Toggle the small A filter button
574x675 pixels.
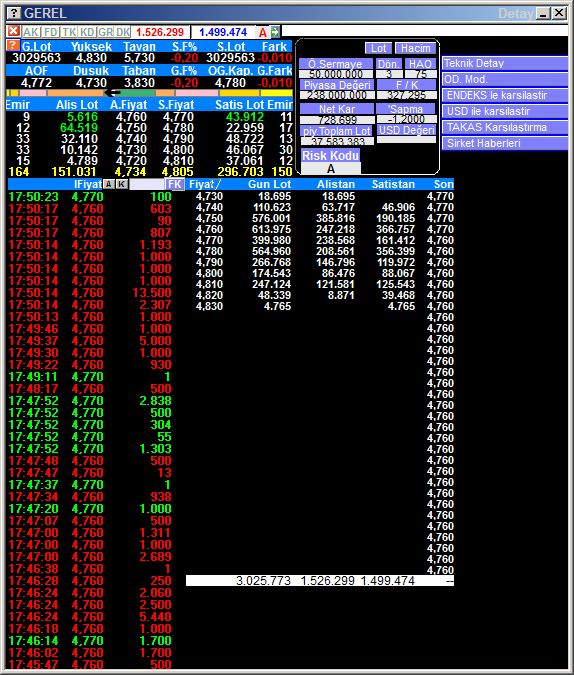109,184
